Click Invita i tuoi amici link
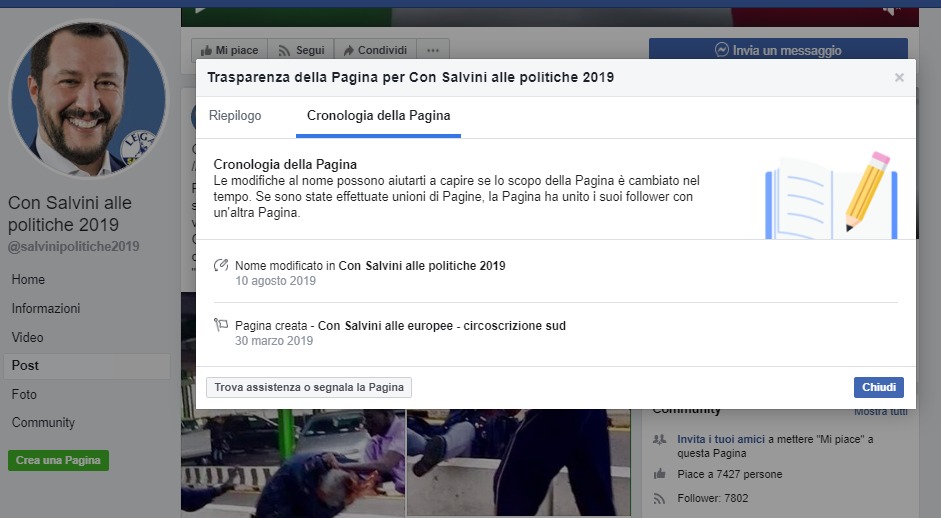 coord(721,439)
